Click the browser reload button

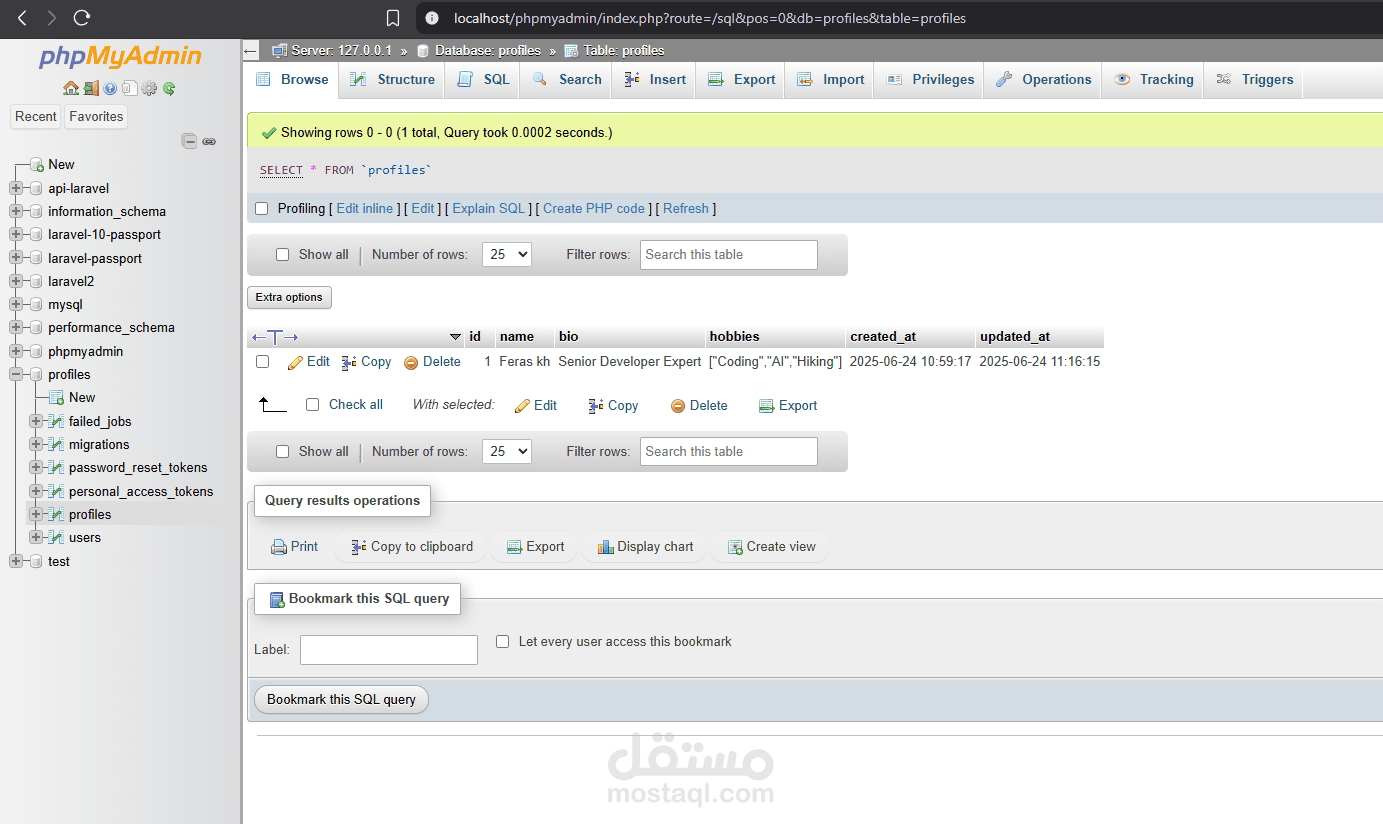[82, 18]
